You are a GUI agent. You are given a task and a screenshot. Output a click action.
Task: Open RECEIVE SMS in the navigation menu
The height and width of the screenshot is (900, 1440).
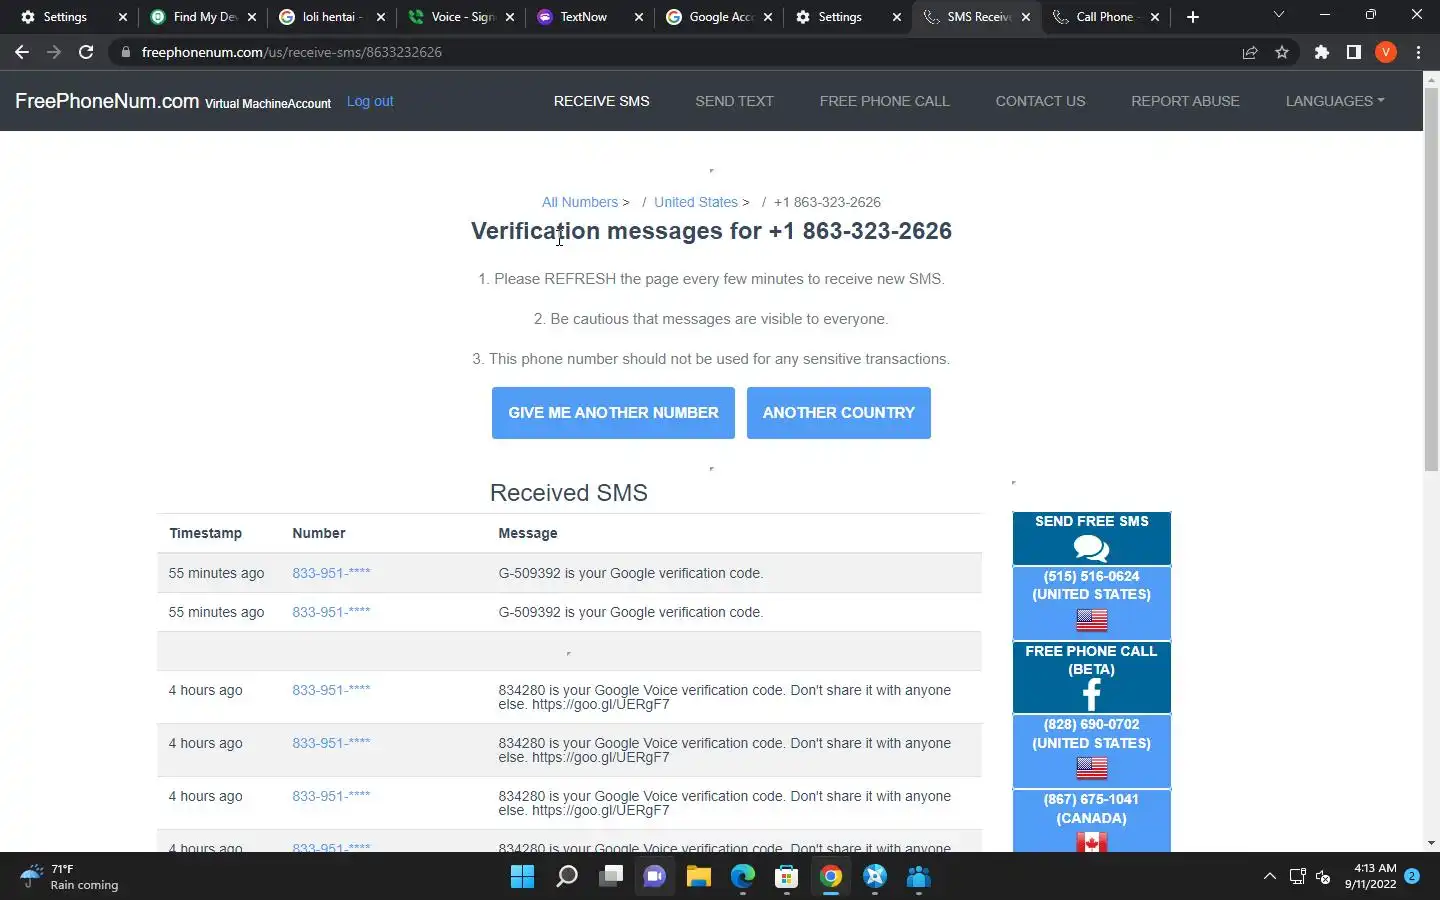point(601,101)
